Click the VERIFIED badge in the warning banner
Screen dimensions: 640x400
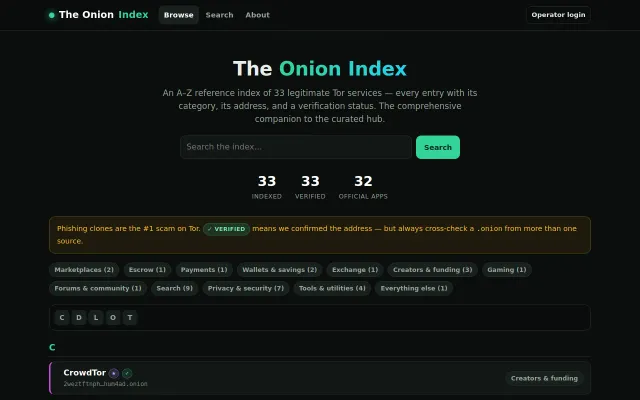coord(226,229)
